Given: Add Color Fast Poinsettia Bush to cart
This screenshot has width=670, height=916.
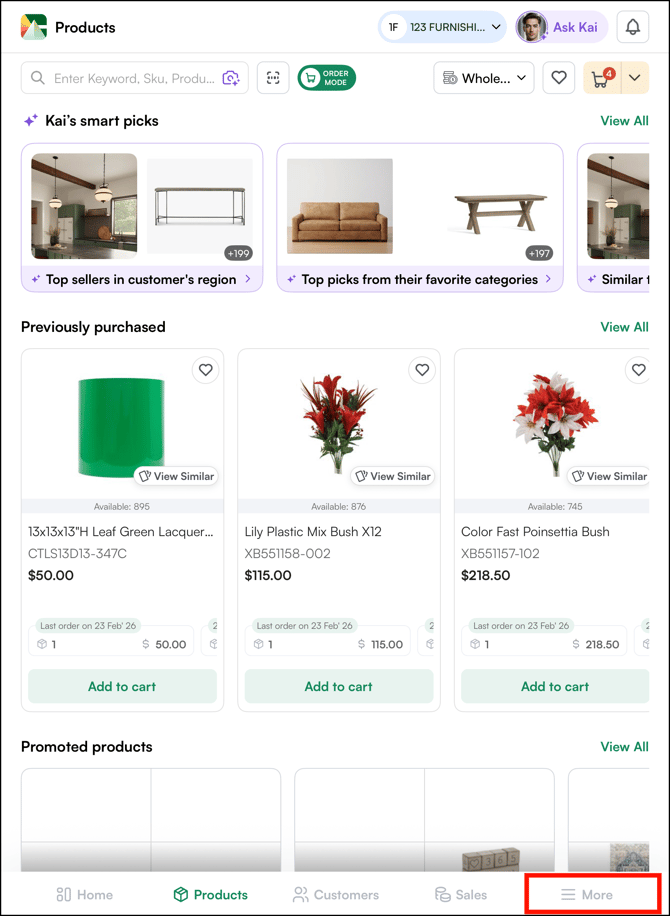Looking at the screenshot, I should click(x=555, y=687).
